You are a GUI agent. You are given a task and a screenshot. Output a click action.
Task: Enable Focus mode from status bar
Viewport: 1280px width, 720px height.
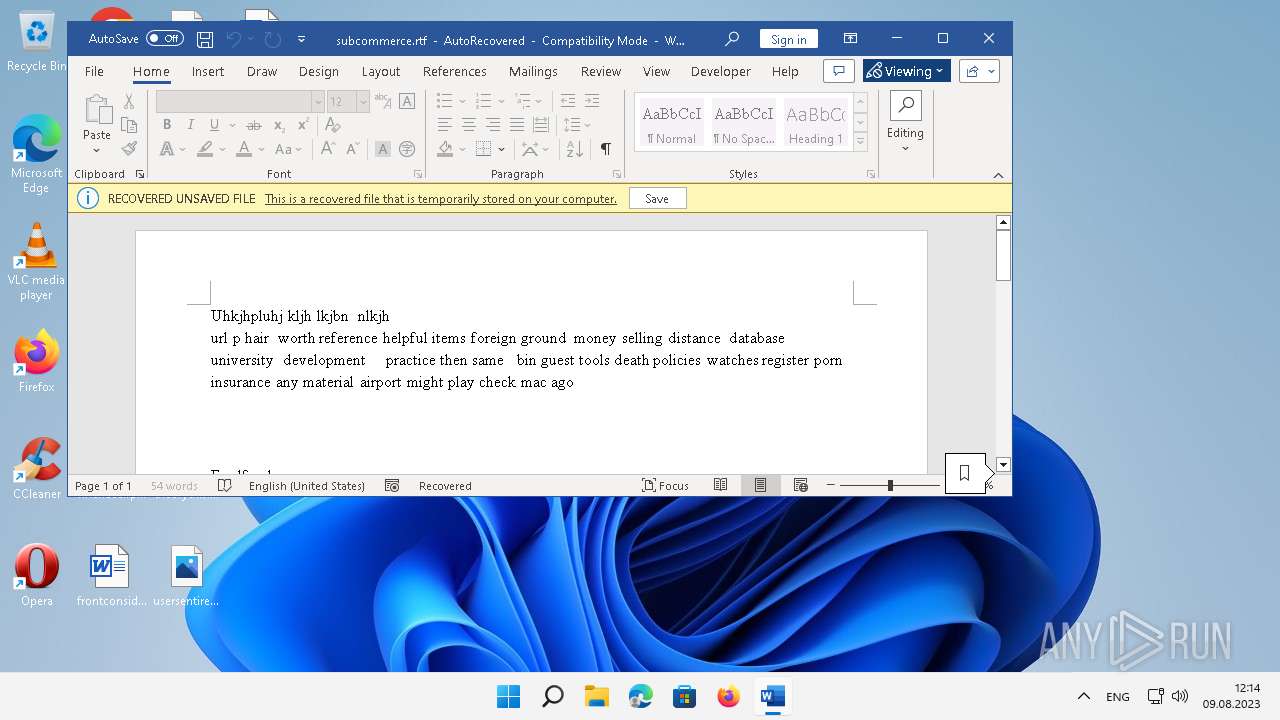[x=665, y=486]
